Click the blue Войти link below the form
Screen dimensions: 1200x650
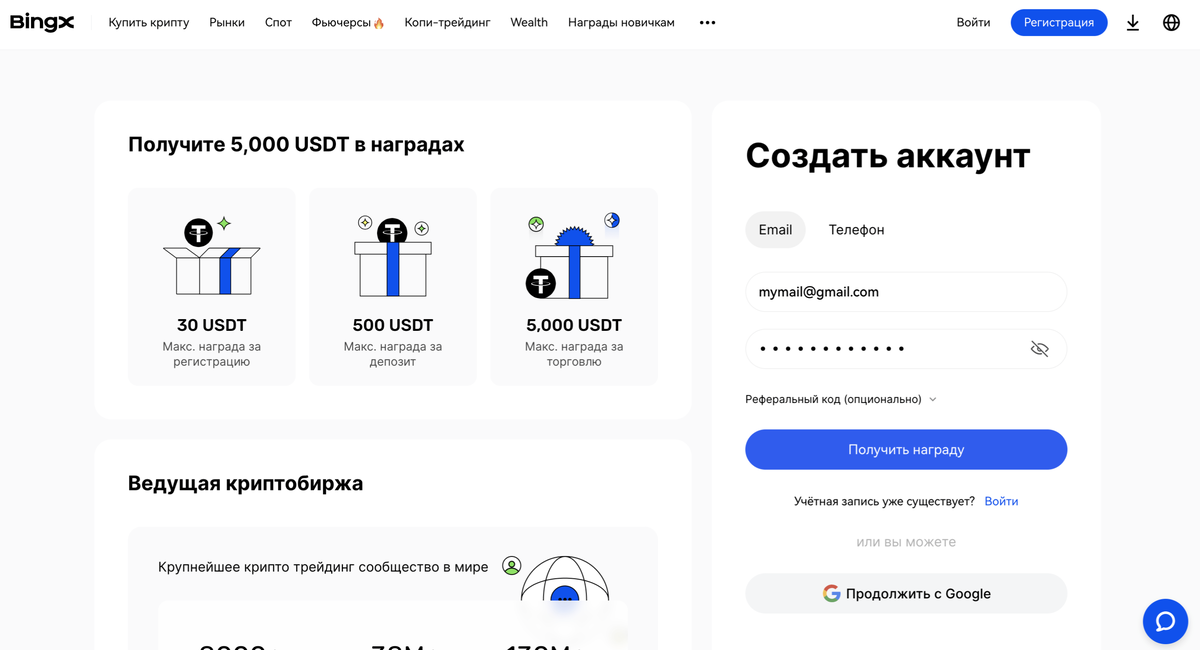point(1001,501)
